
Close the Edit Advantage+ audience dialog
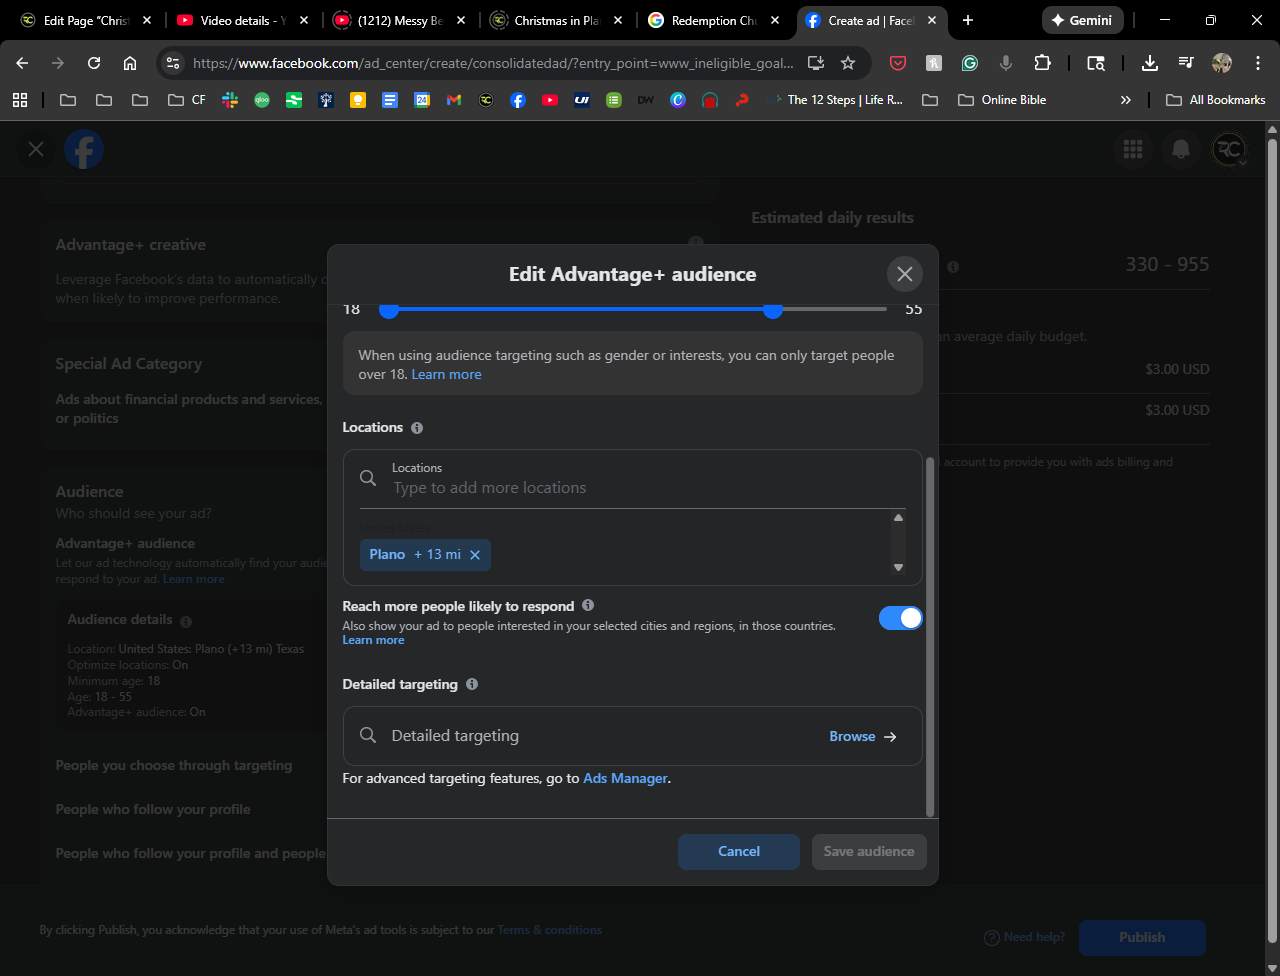(904, 274)
